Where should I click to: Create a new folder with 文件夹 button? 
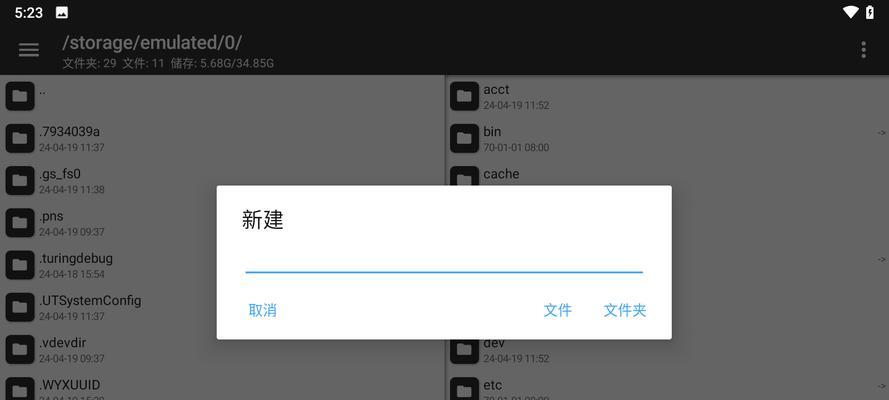point(625,310)
